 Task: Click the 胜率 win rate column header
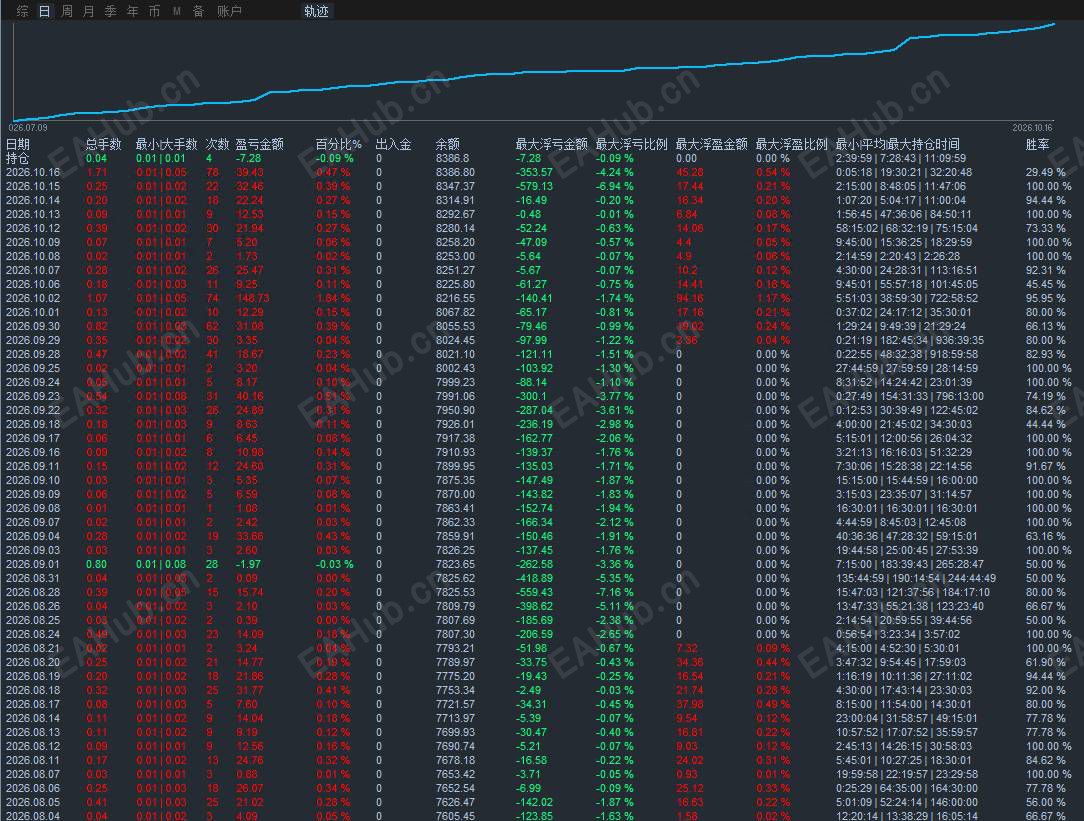click(1038, 144)
